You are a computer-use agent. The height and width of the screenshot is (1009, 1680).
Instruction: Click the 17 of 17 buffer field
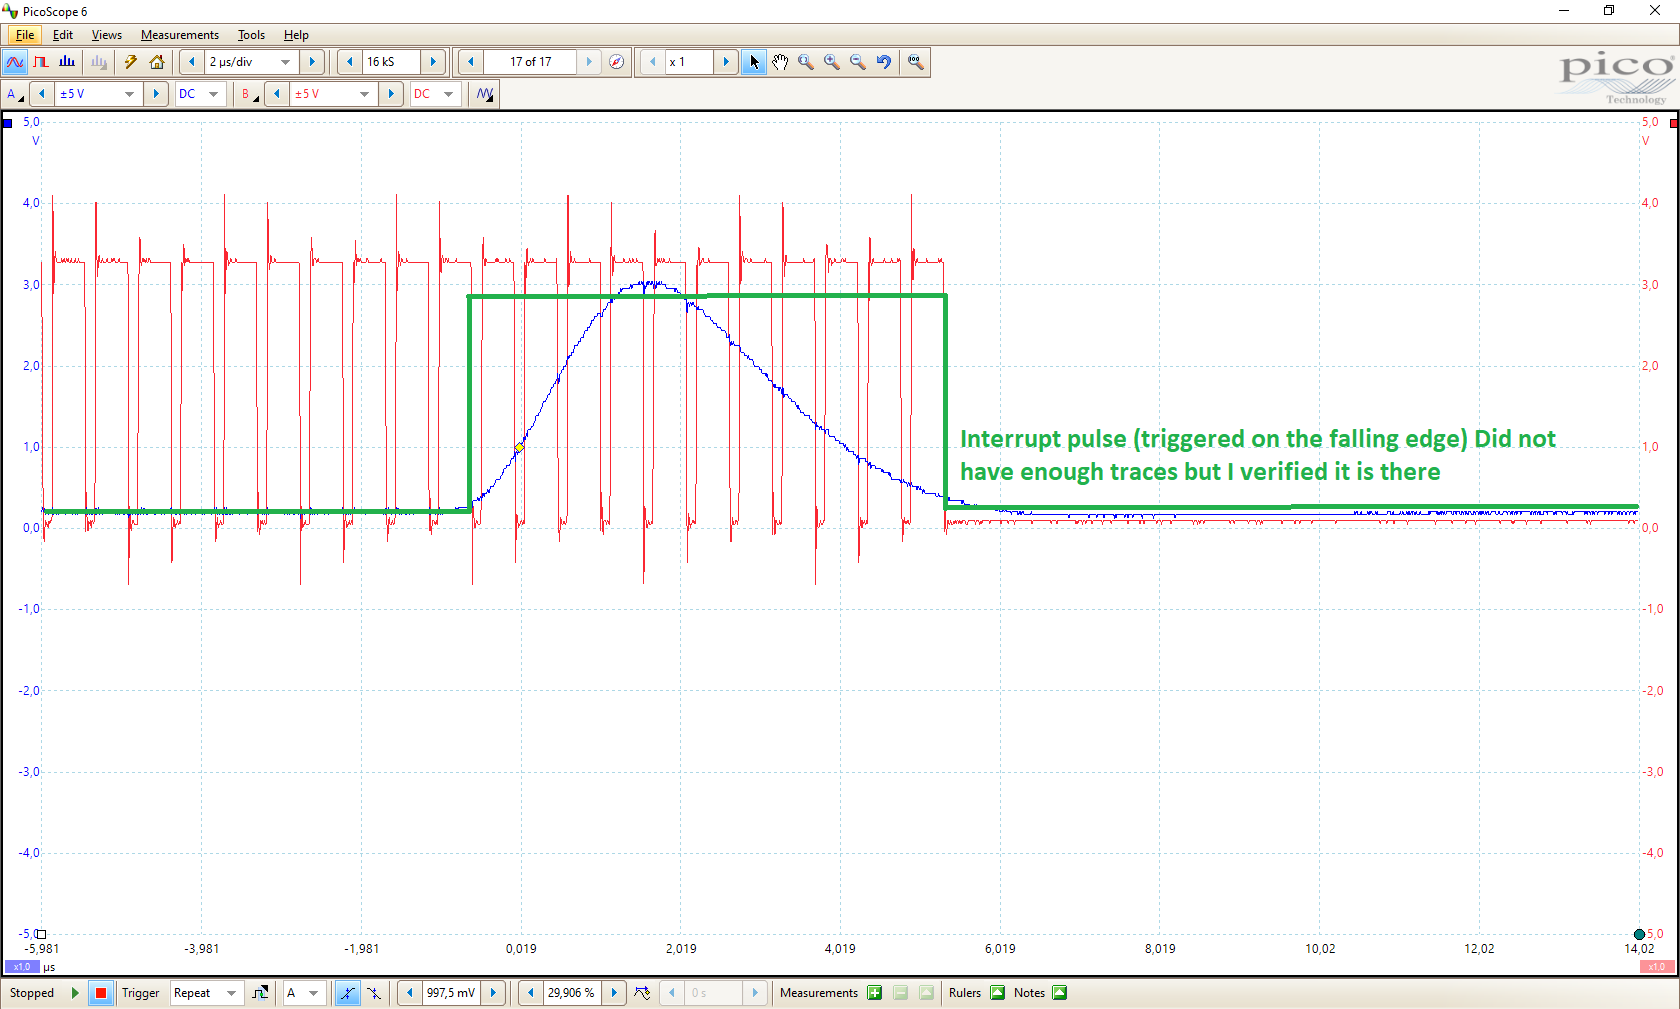pos(530,62)
